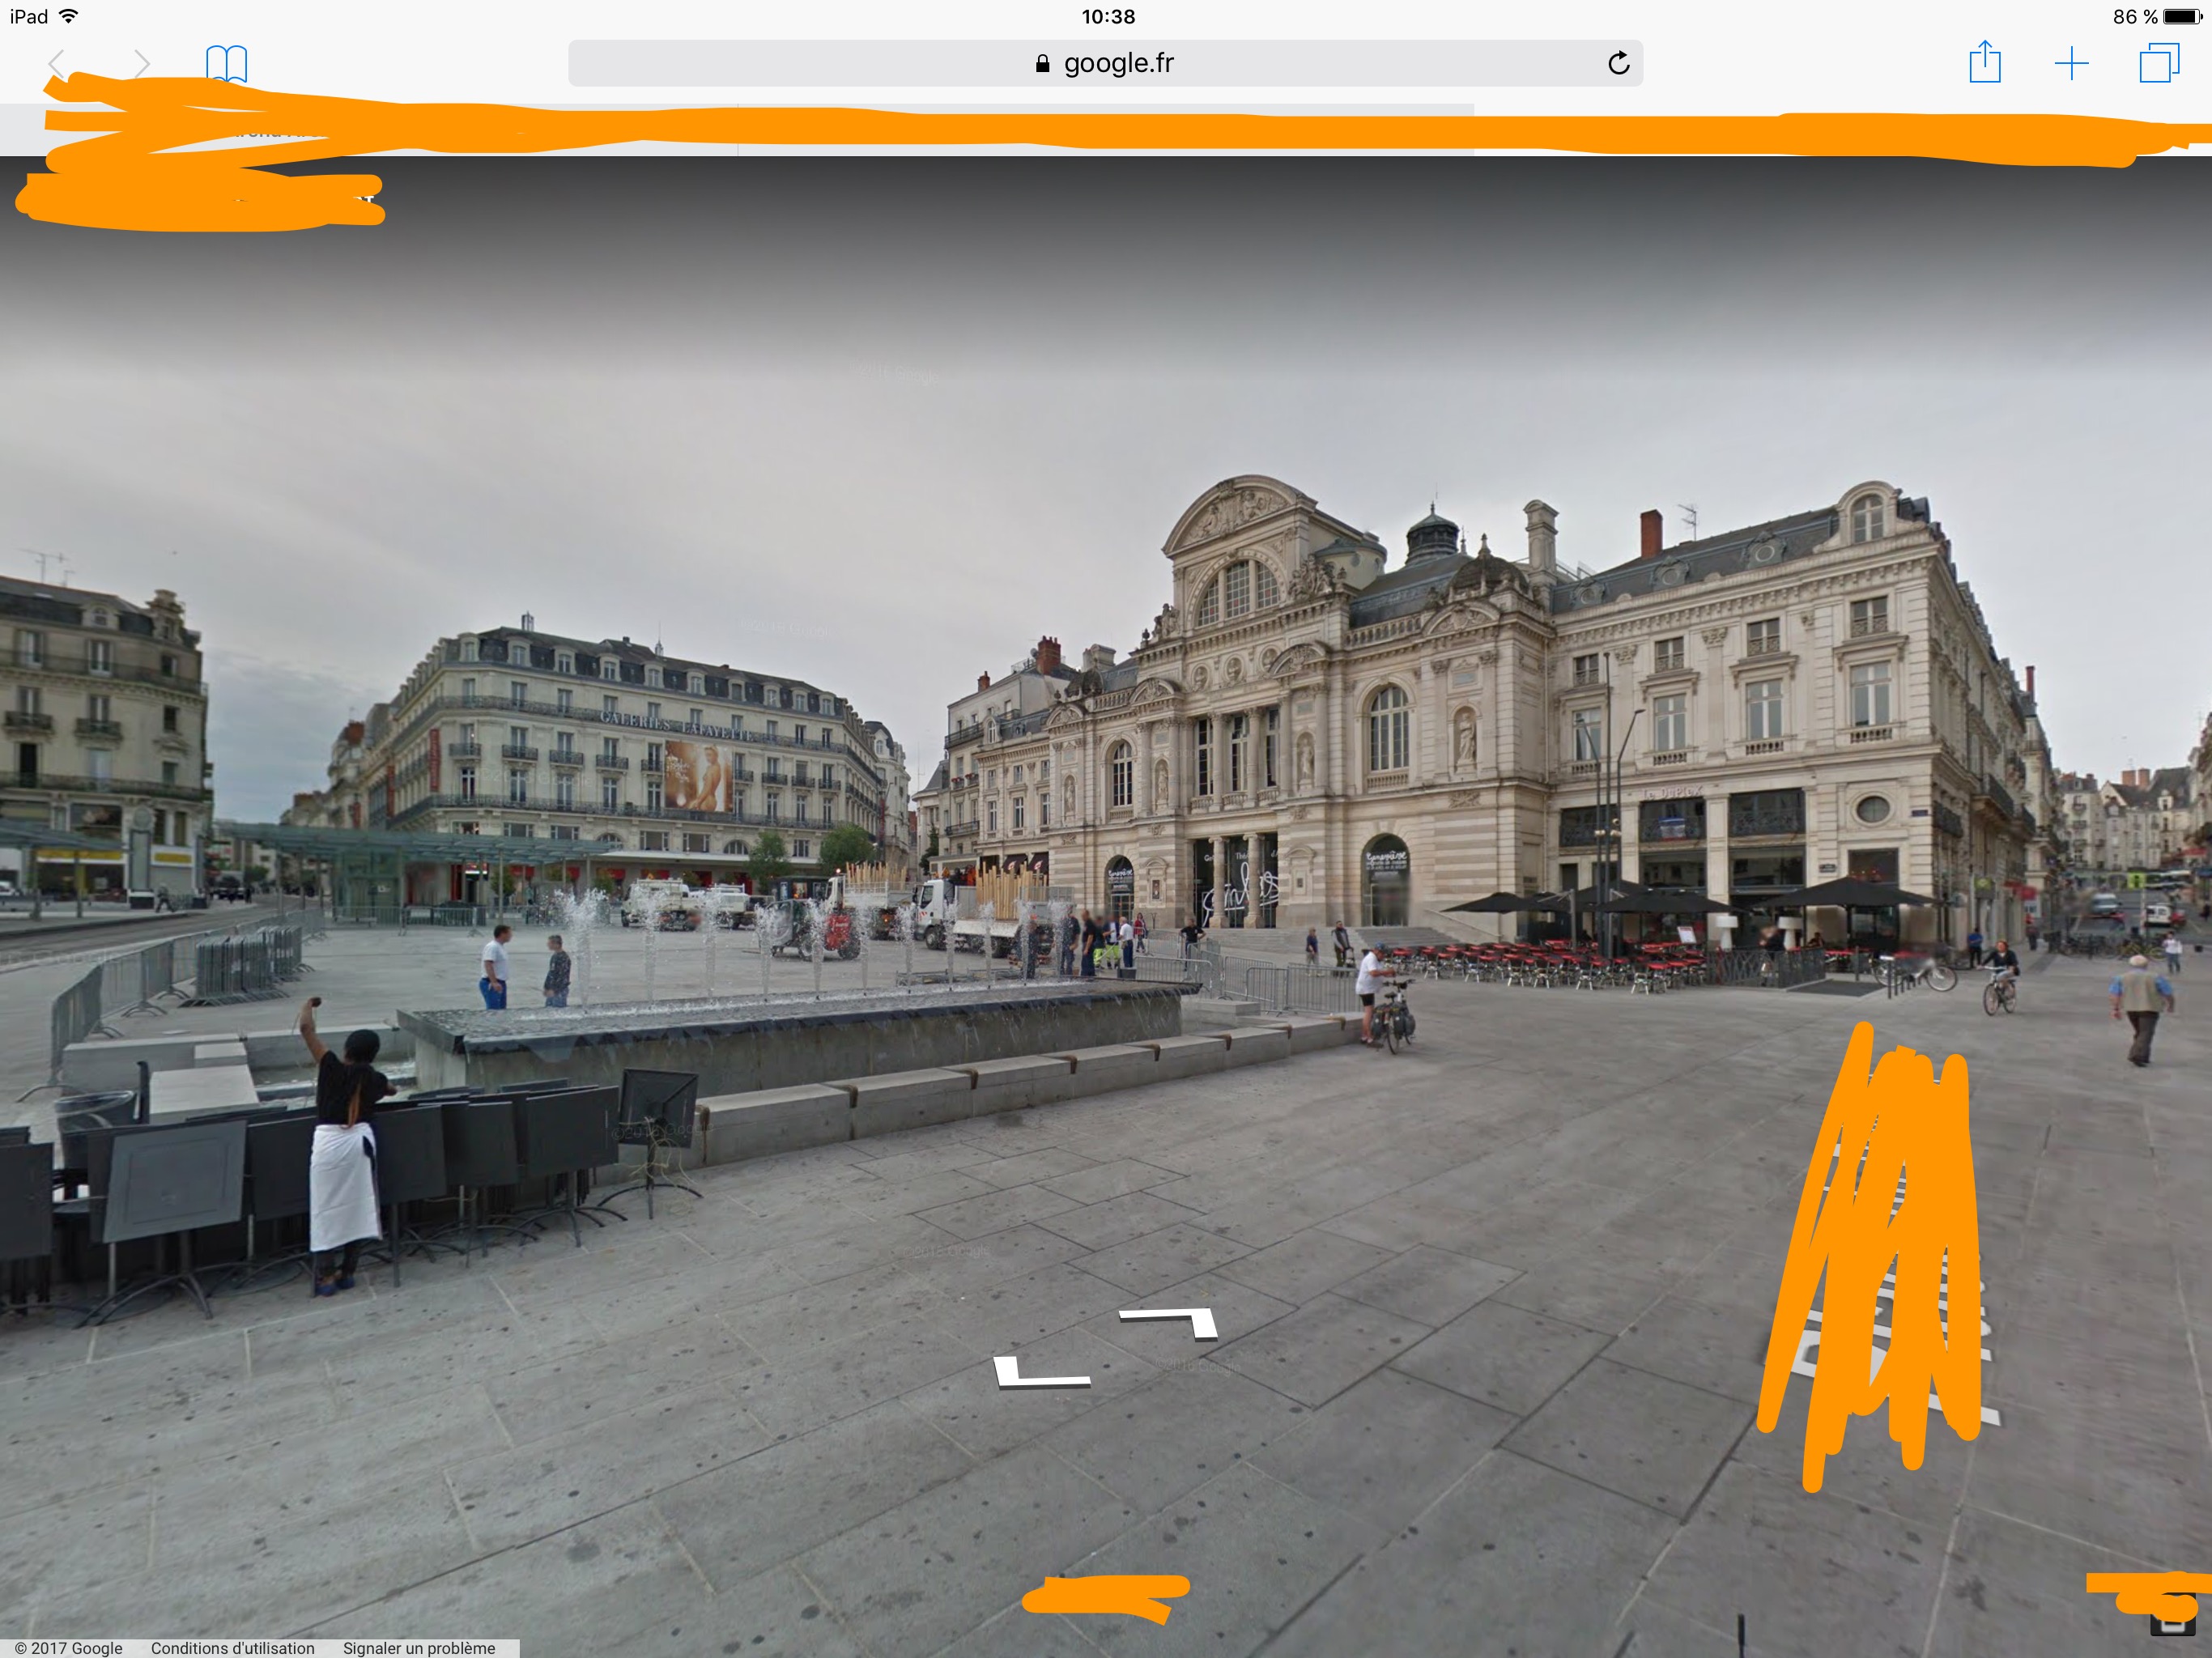
Task: Open a new tab with plus icon
Action: coord(2071,64)
